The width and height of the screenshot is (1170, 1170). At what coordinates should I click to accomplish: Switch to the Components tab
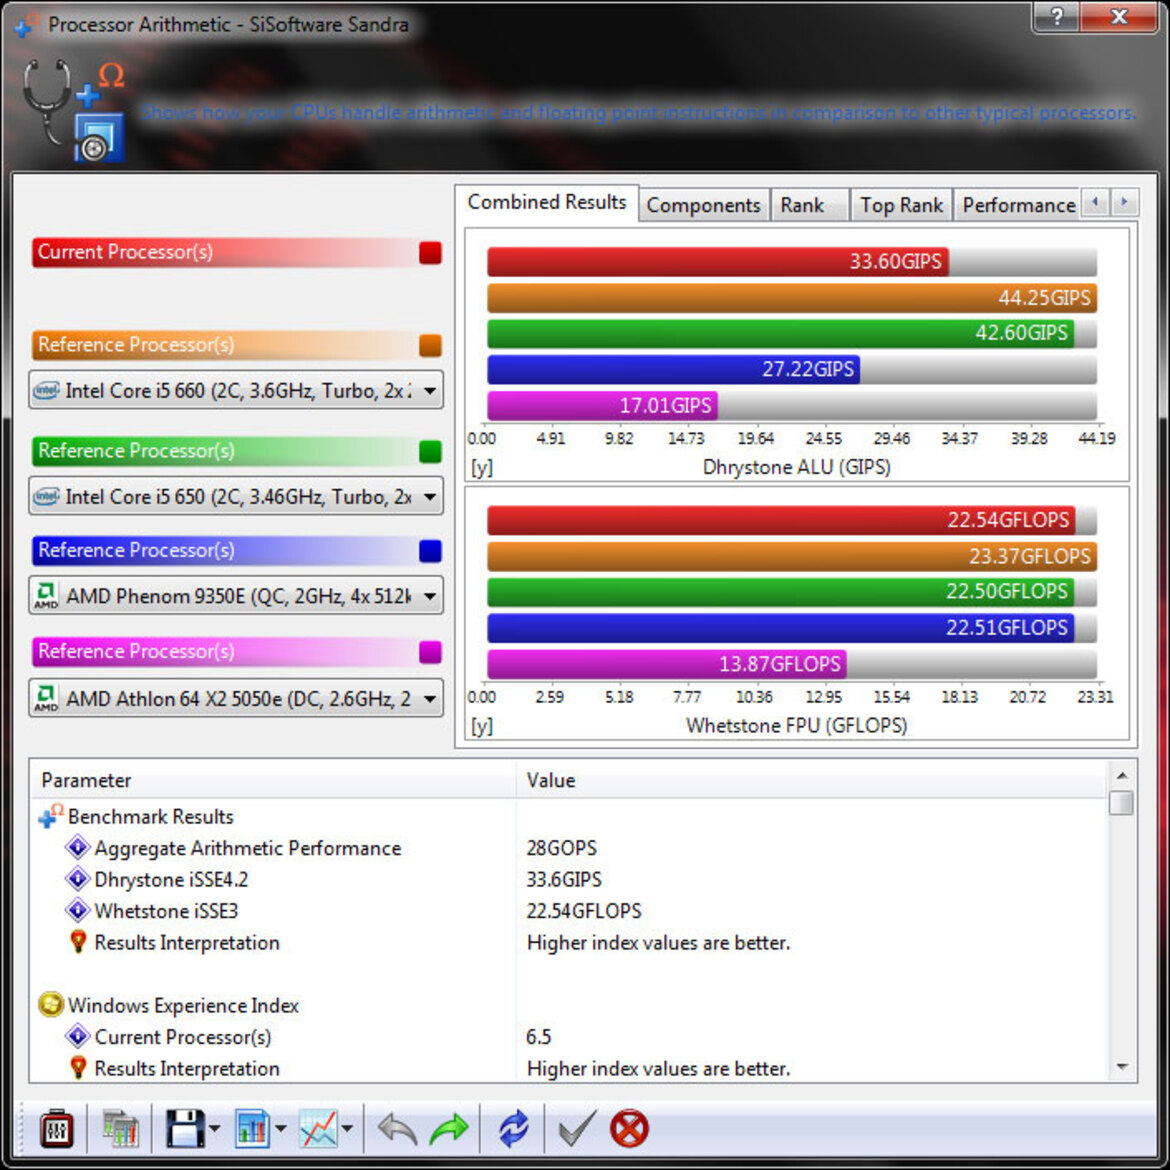pyautogui.click(x=703, y=205)
